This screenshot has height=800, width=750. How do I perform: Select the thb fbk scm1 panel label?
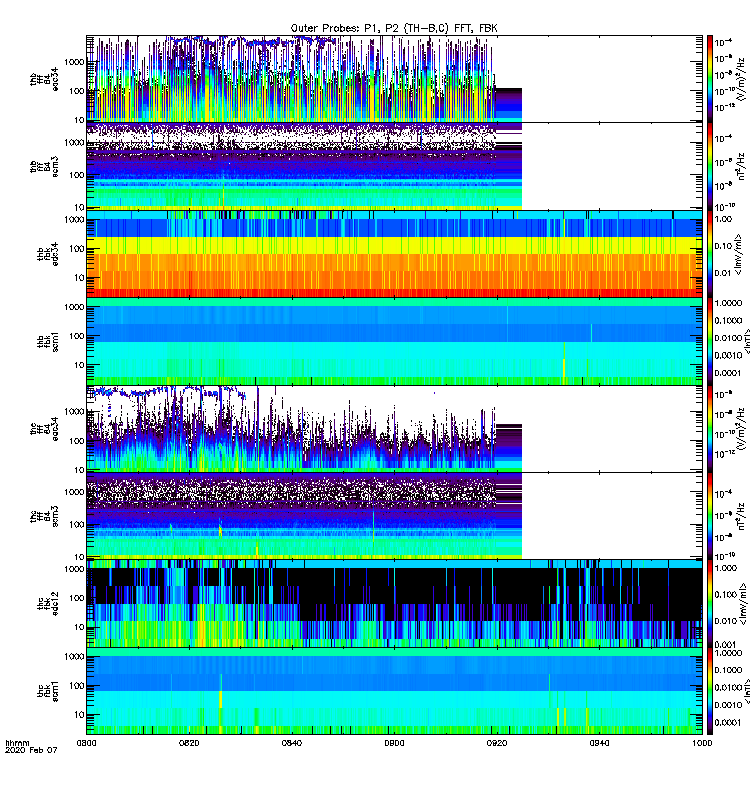click(x=47, y=341)
